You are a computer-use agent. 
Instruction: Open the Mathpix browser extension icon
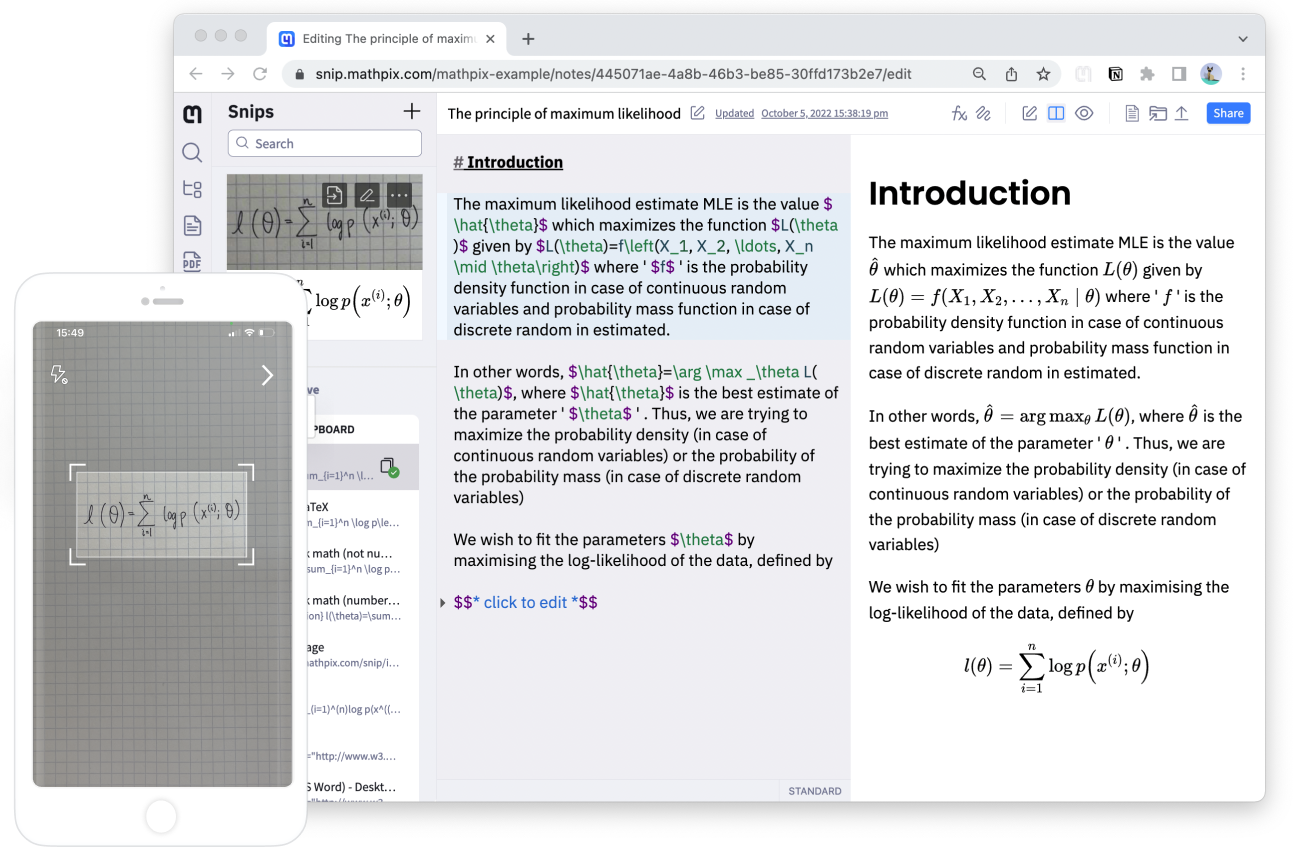pos(1083,74)
